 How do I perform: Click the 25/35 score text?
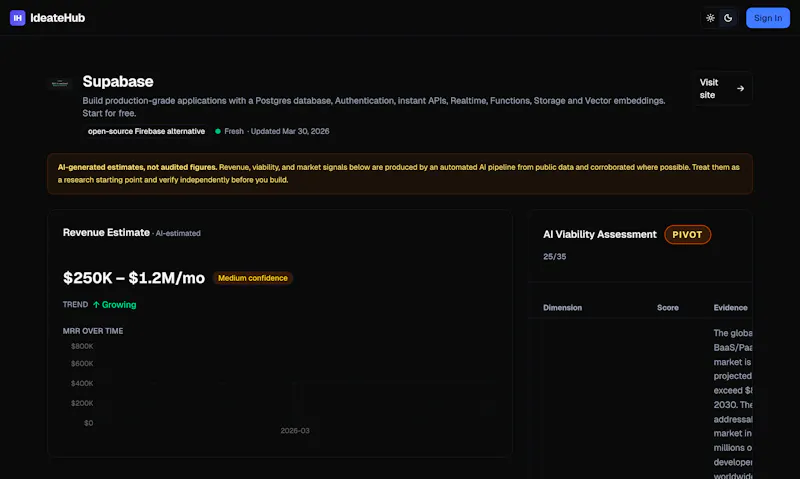tap(555, 257)
